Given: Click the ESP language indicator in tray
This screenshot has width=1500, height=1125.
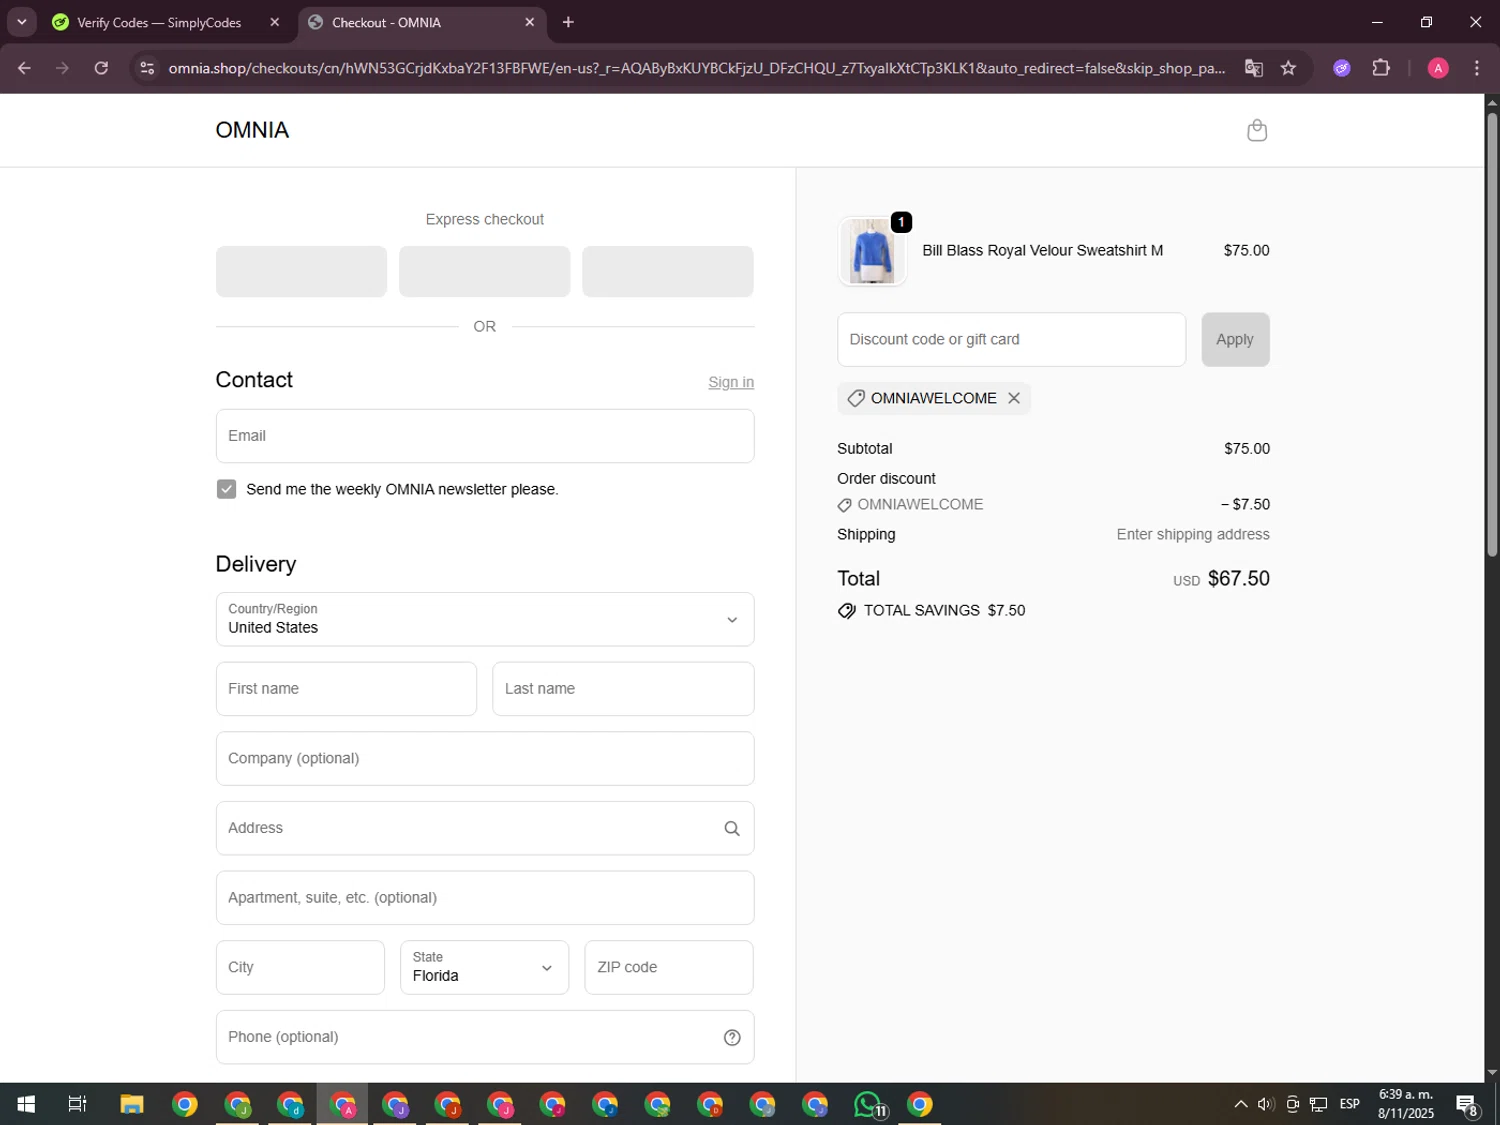Looking at the screenshot, I should (x=1350, y=1104).
